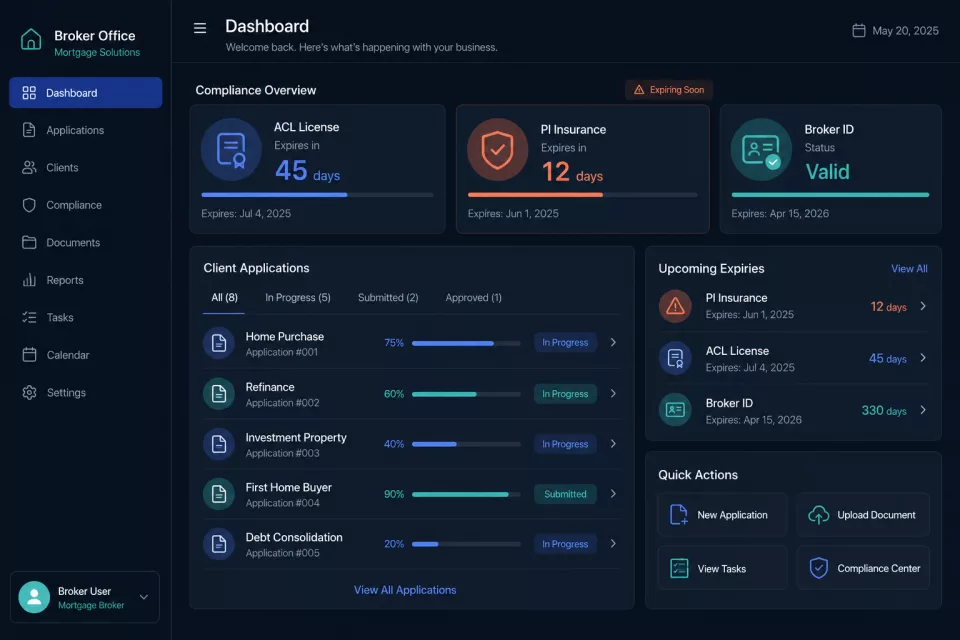
Task: Select the All (8) tab
Action: [224, 298]
